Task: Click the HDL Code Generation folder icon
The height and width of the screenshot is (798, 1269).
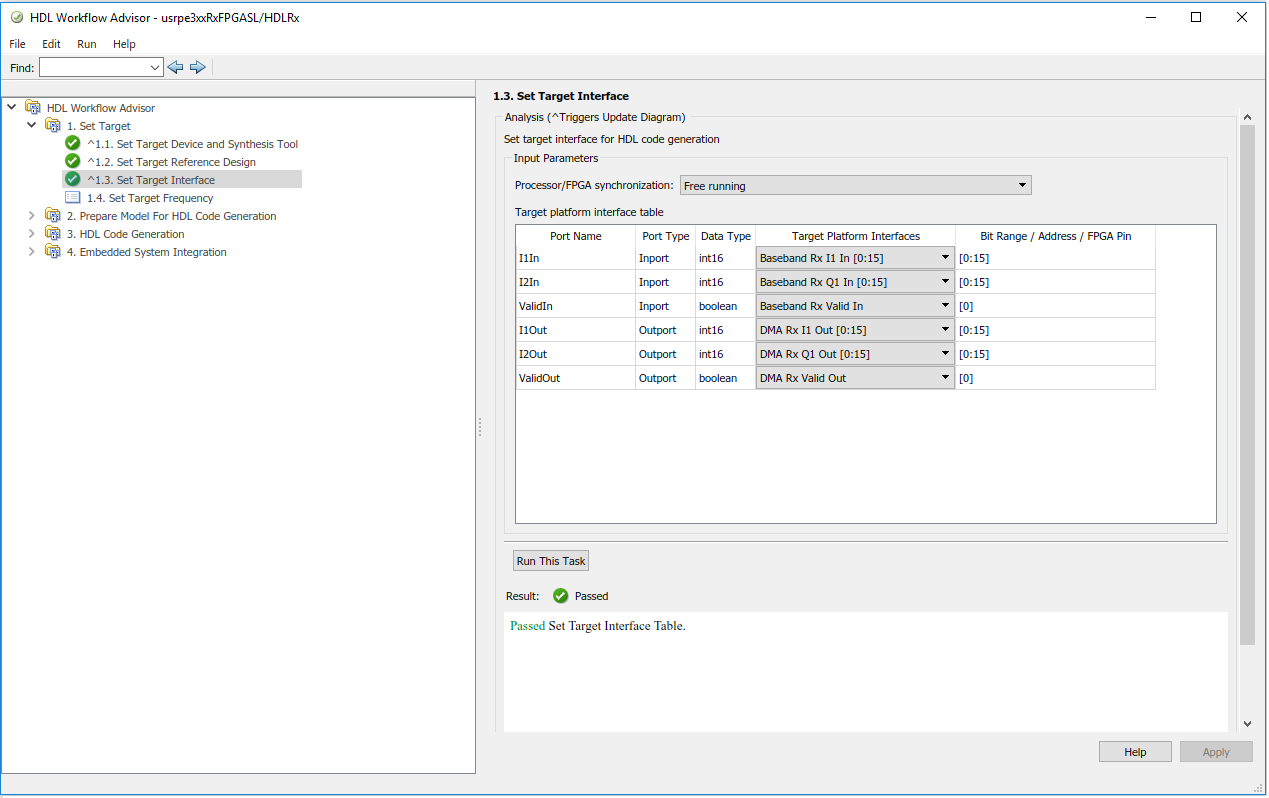Action: [53, 234]
